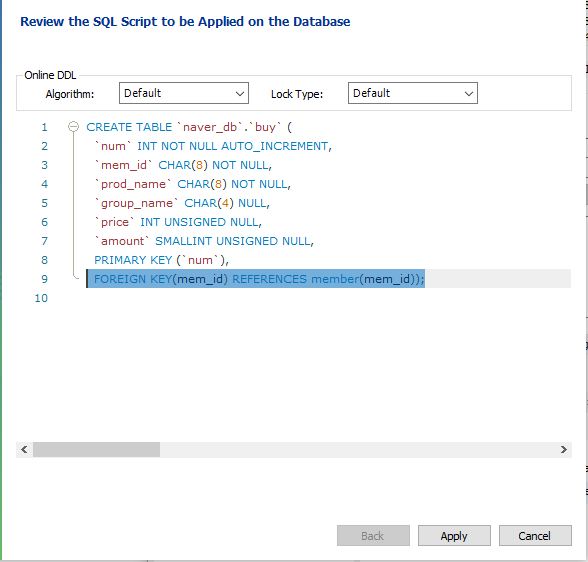
Task: Click line number 5 in the gutter
Action: [x=45, y=203]
